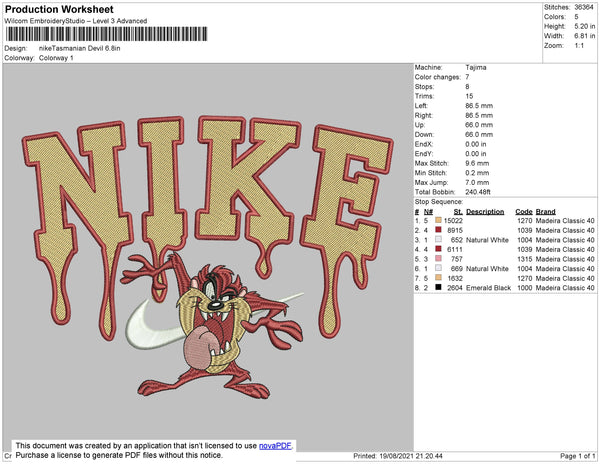The height and width of the screenshot is (464, 600).
Task: Click the Total Bobbin value '240.48ft'
Action: pyautogui.click(x=478, y=192)
